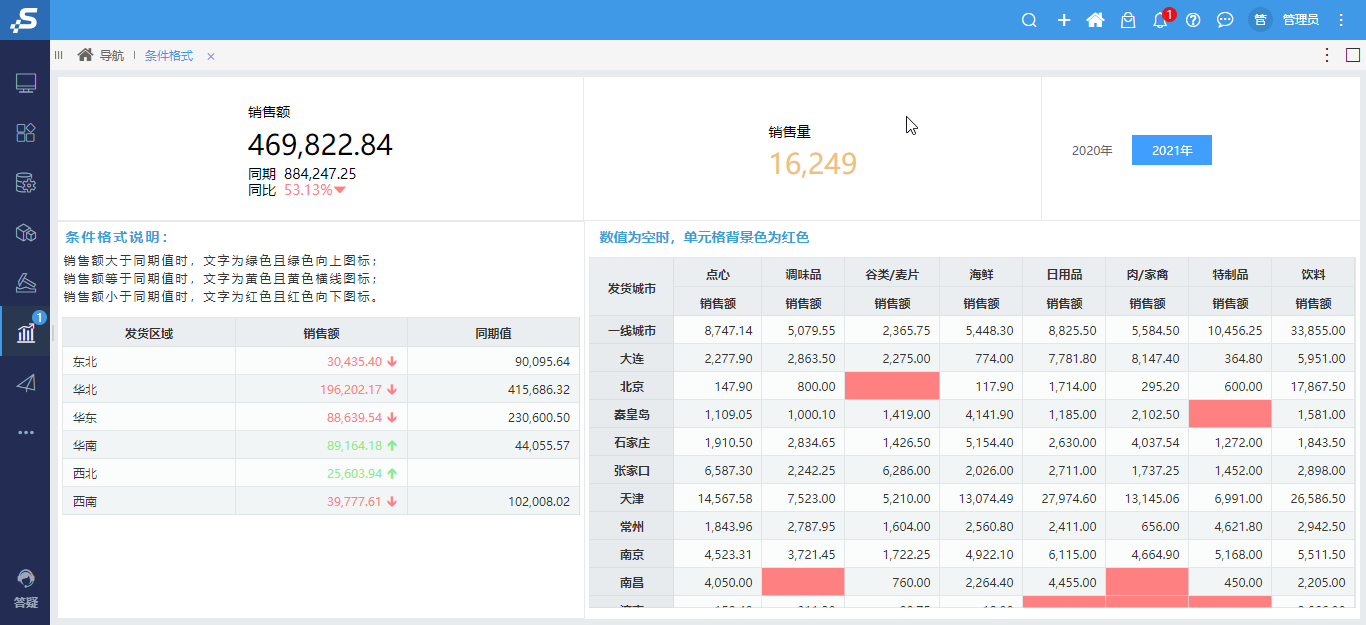Click the user avatar icon

1260,20
